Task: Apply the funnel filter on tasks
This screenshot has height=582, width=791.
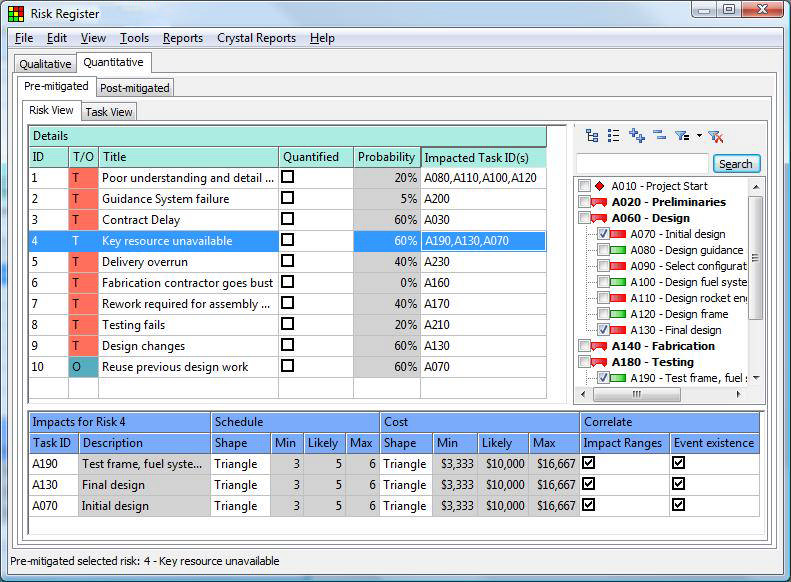Action: tap(683, 136)
